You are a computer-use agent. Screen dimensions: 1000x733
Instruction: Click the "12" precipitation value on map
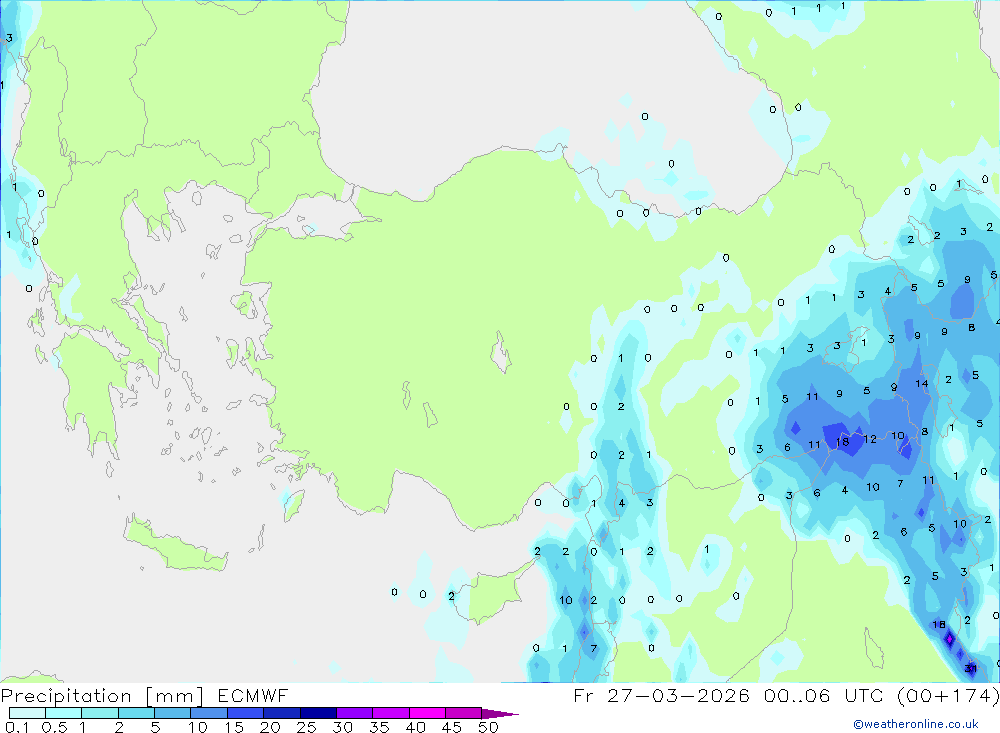(870, 439)
